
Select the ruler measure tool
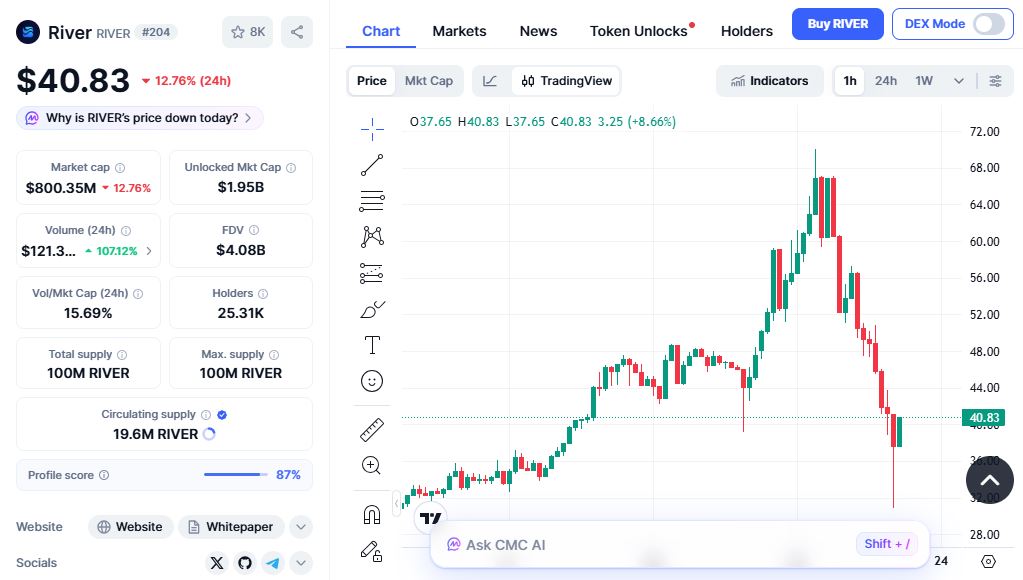tap(372, 430)
